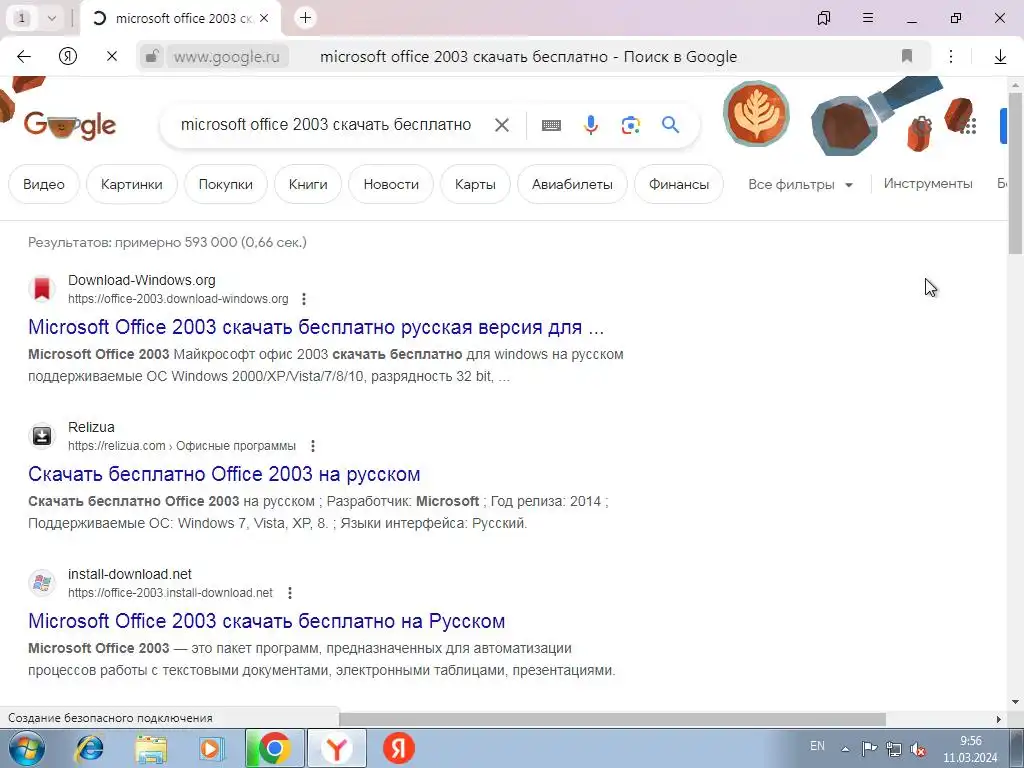Open the browser hamburger menu
The width and height of the screenshot is (1024, 768).
868,18
